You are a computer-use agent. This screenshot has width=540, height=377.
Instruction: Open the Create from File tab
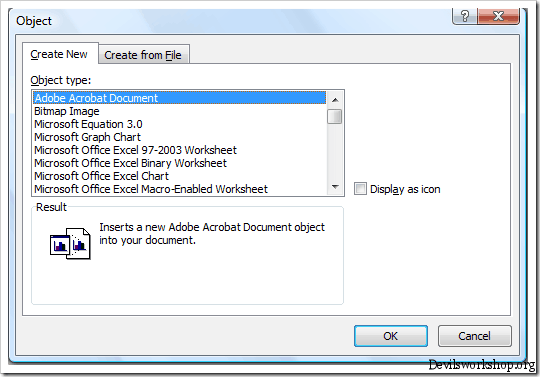pyautogui.click(x=143, y=55)
